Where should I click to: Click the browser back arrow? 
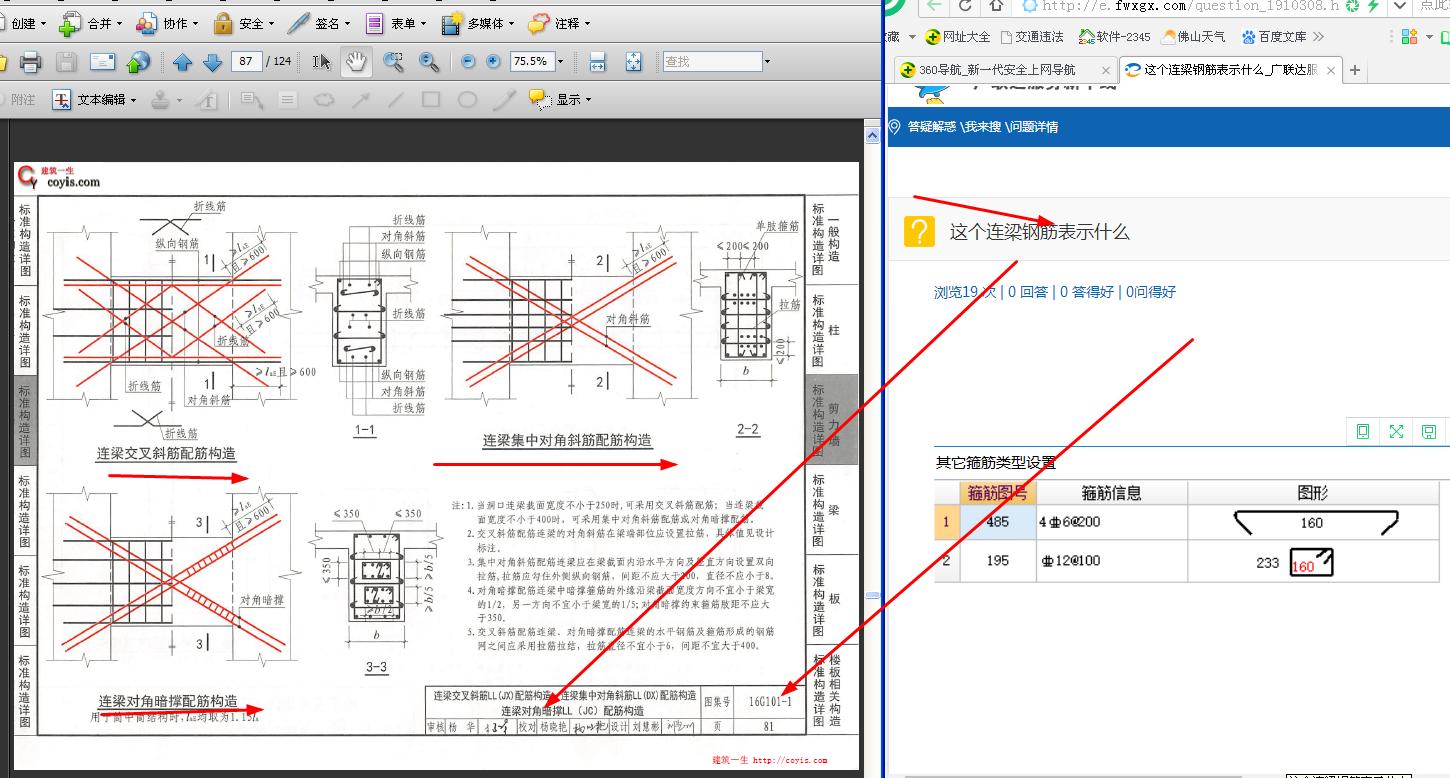coord(933,6)
